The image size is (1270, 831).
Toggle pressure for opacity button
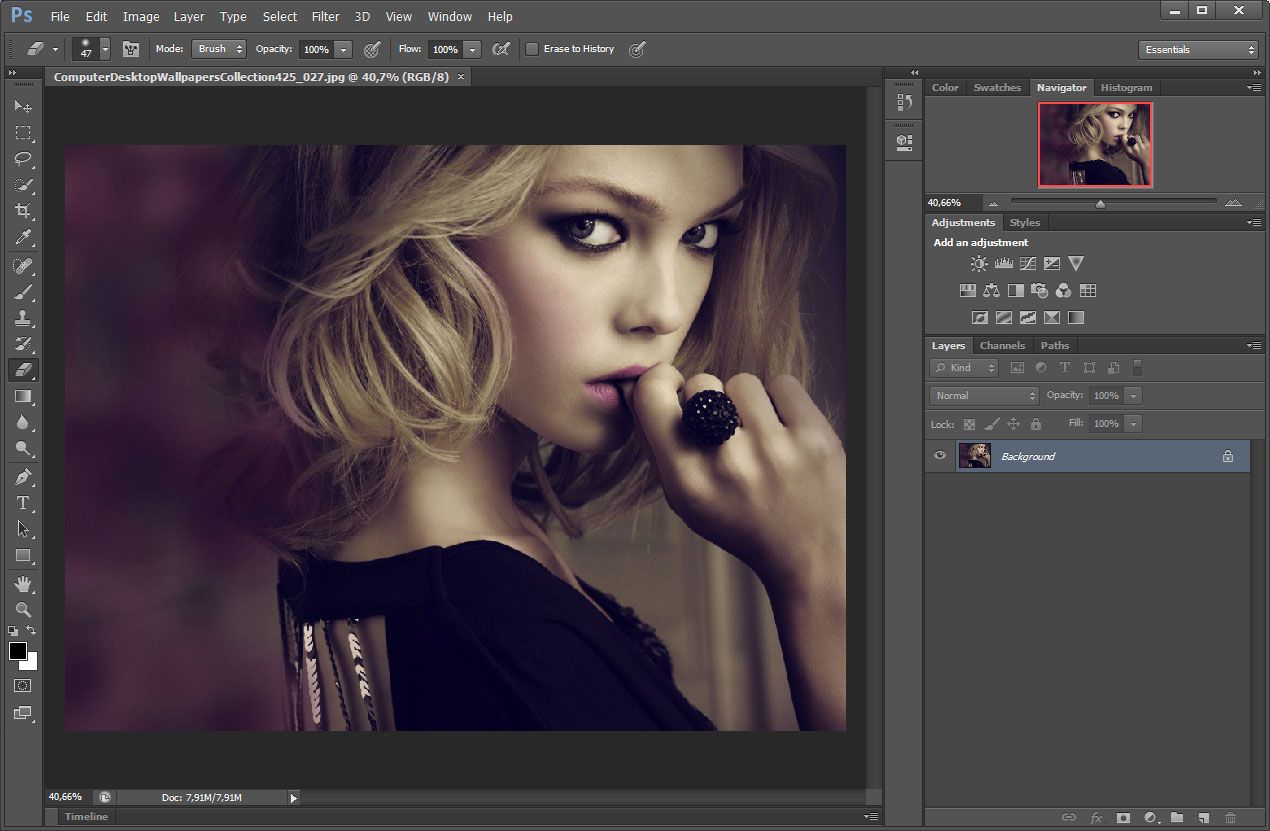(372, 49)
